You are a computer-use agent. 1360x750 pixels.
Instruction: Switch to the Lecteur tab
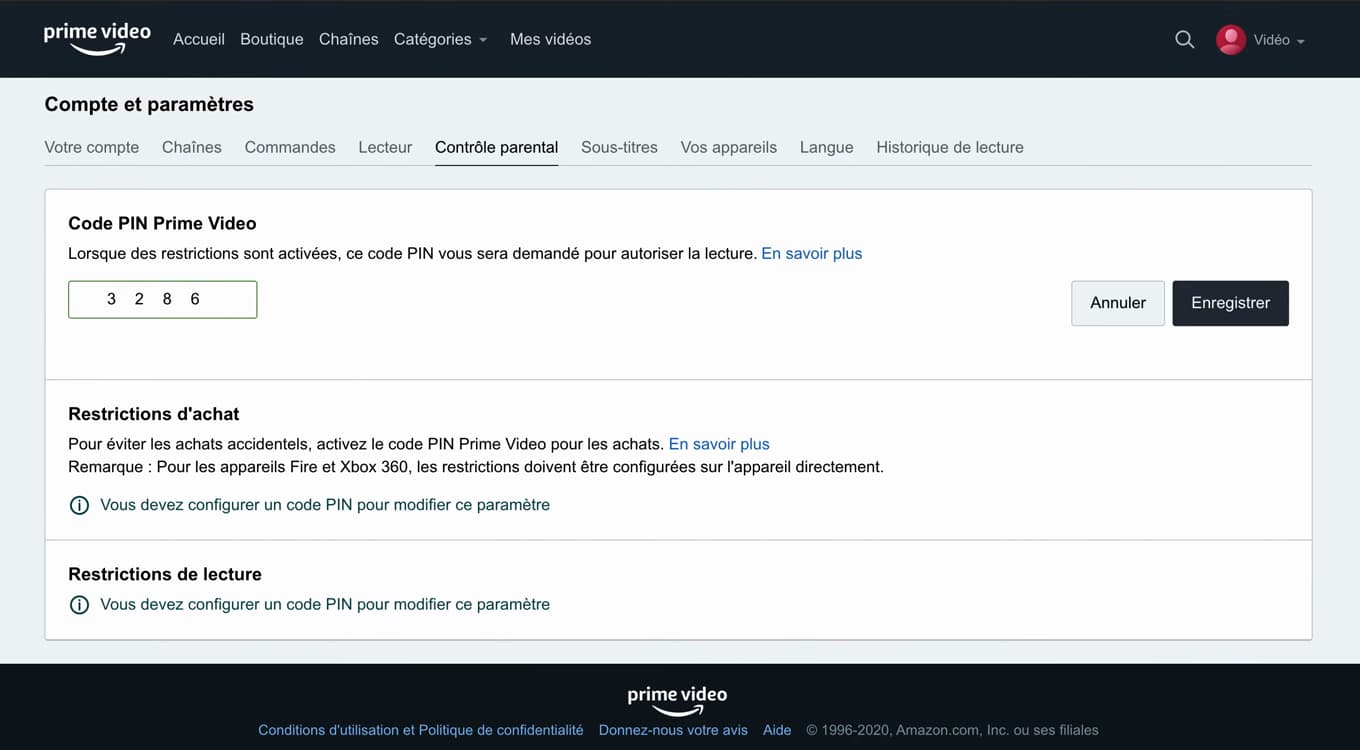(385, 147)
